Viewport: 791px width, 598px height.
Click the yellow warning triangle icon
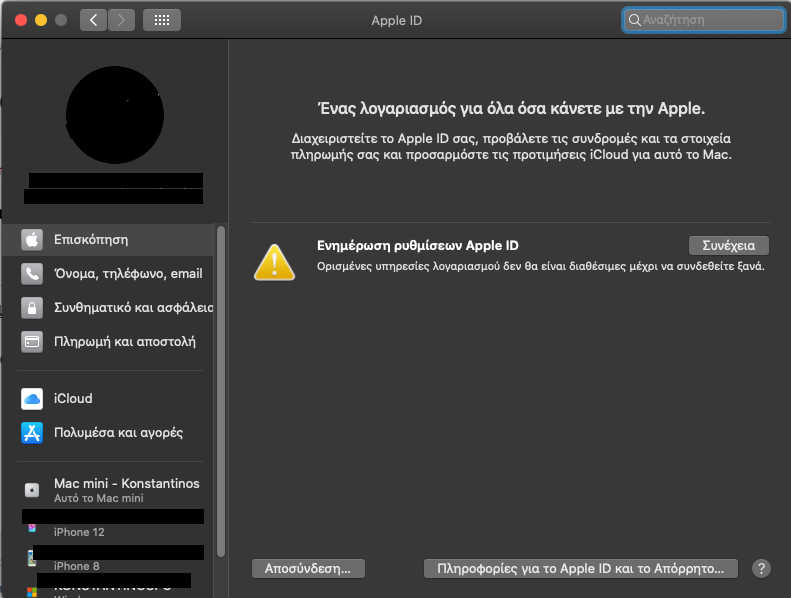tap(274, 262)
